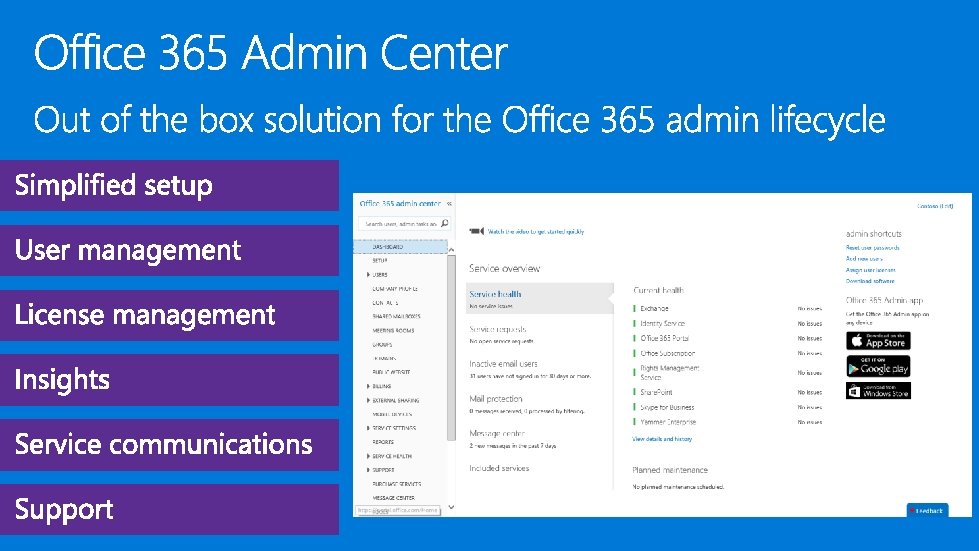This screenshot has width=979, height=551.
Task: Click the navigation pane scrollbar thumb
Action: (451, 348)
